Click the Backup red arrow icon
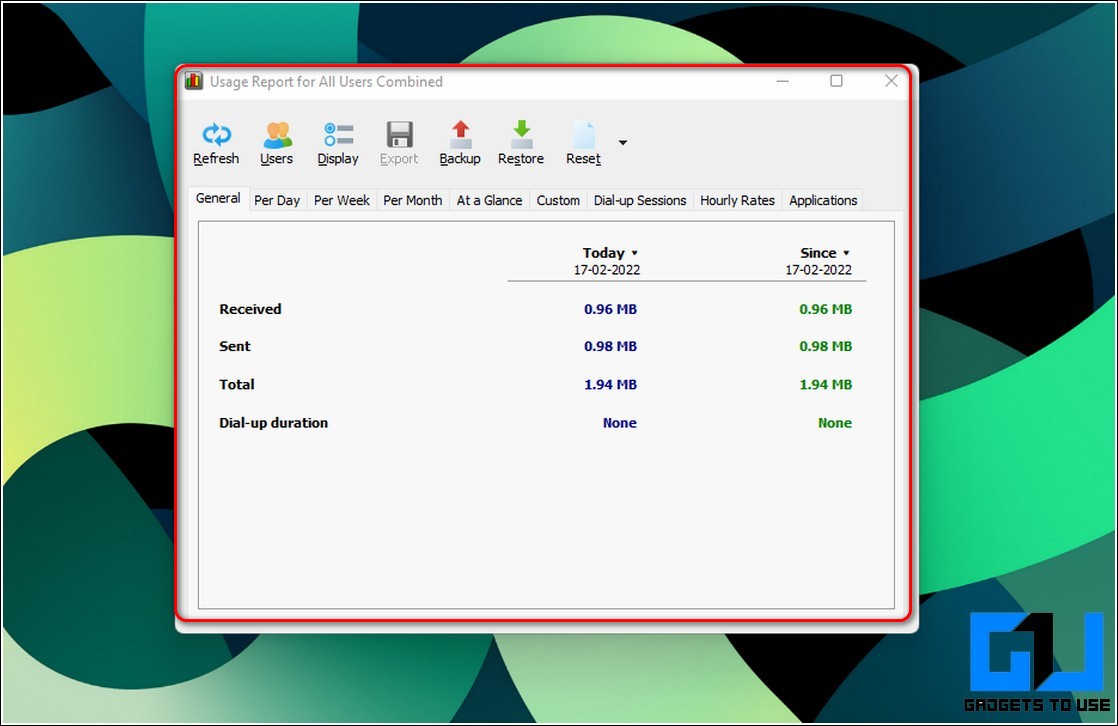The width and height of the screenshot is (1118, 726). point(460,134)
